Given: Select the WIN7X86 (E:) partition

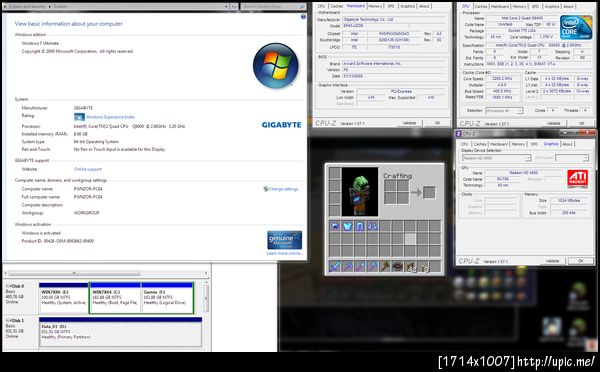Looking at the screenshot, I should pyautogui.click(x=64, y=298).
